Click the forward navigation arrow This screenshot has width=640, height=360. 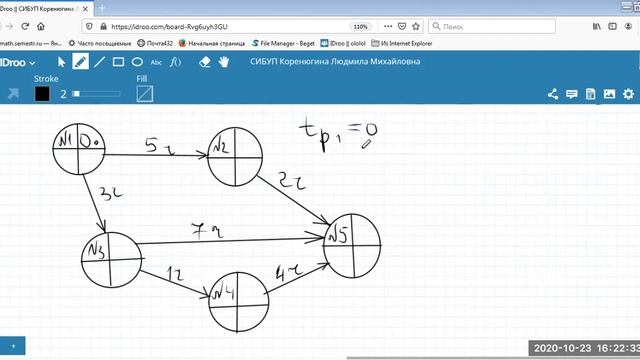point(9,27)
